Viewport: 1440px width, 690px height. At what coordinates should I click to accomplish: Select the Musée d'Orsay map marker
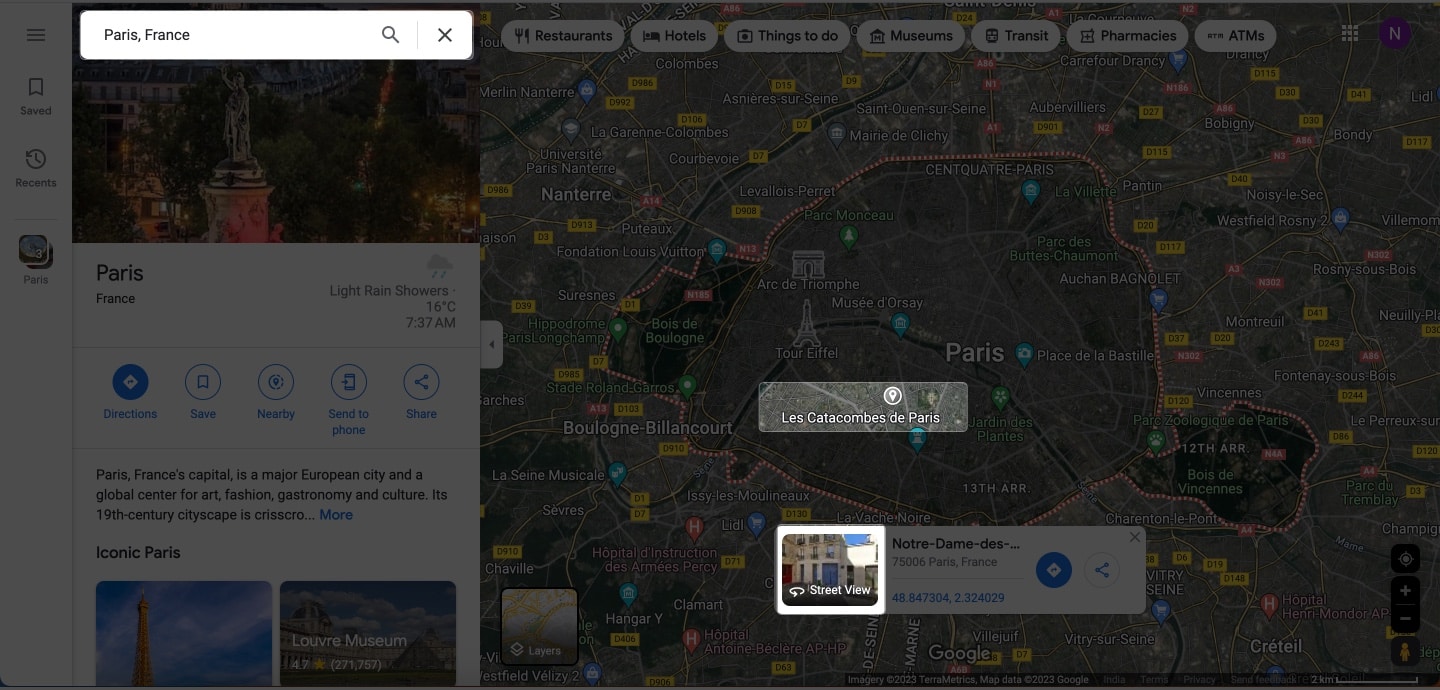click(x=900, y=323)
